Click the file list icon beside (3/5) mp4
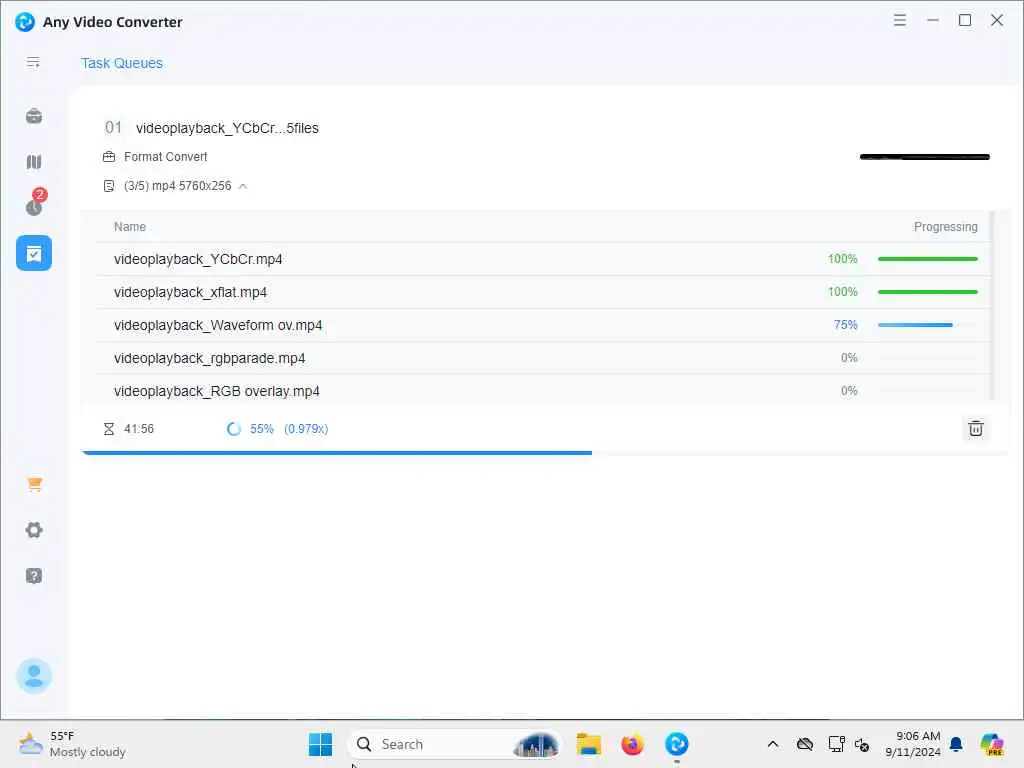1024x768 pixels. (109, 186)
